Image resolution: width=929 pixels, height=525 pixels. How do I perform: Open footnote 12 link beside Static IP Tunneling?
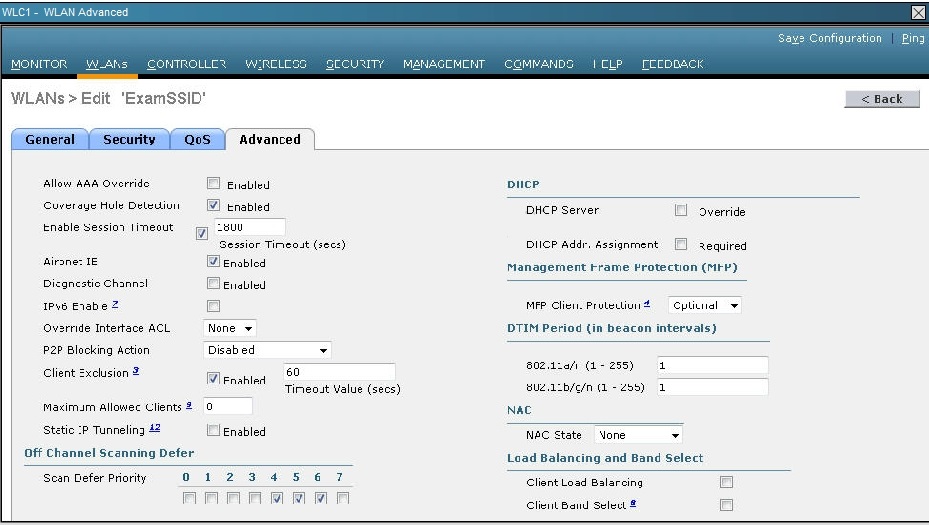[x=155, y=427]
